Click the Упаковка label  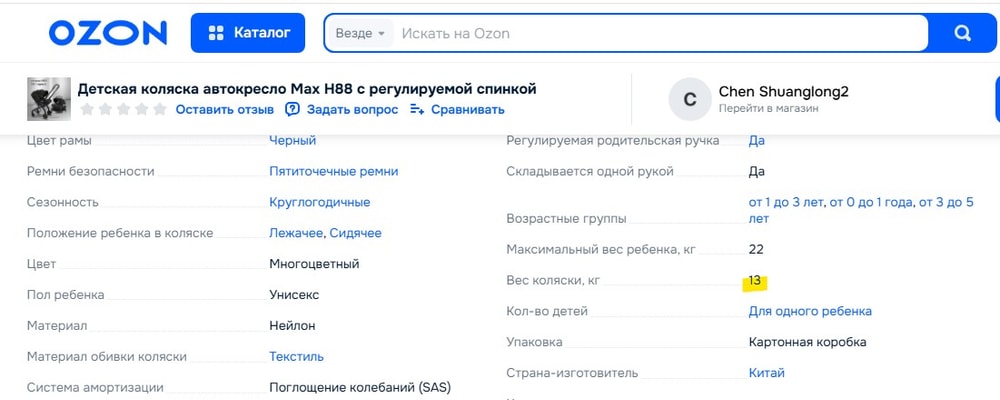point(534,342)
